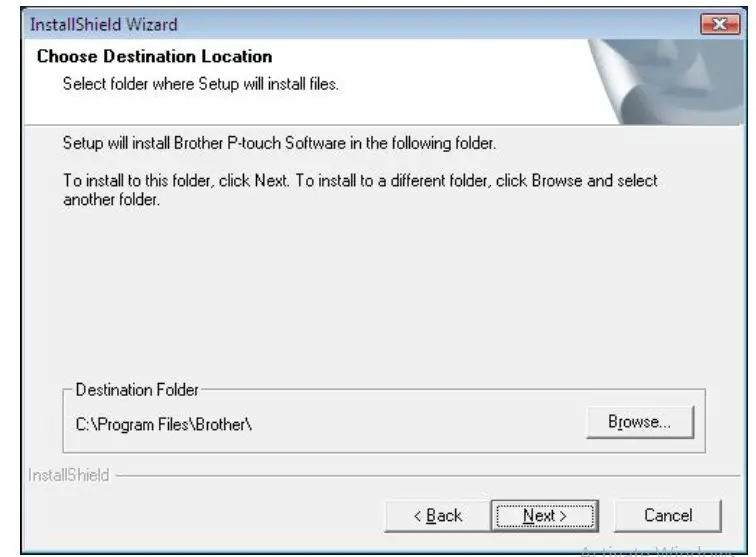Viewport: 756px width, 557px height.
Task: Click the Activate Windows watermark text
Action: tap(658, 551)
